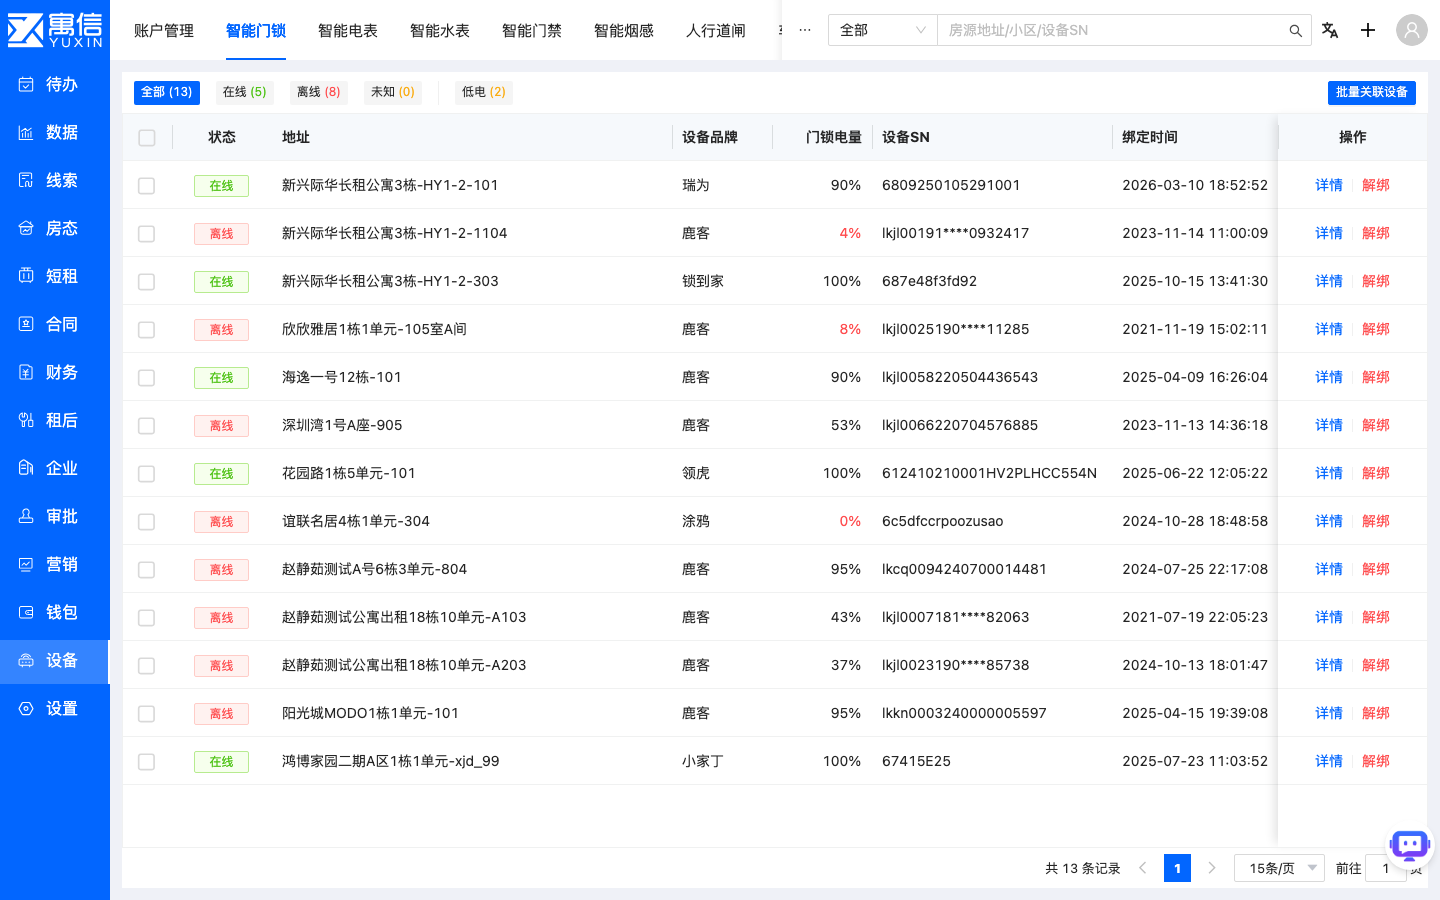The height and width of the screenshot is (900, 1440).
Task: Open the 租后 sidebar icon
Action: coord(26,420)
